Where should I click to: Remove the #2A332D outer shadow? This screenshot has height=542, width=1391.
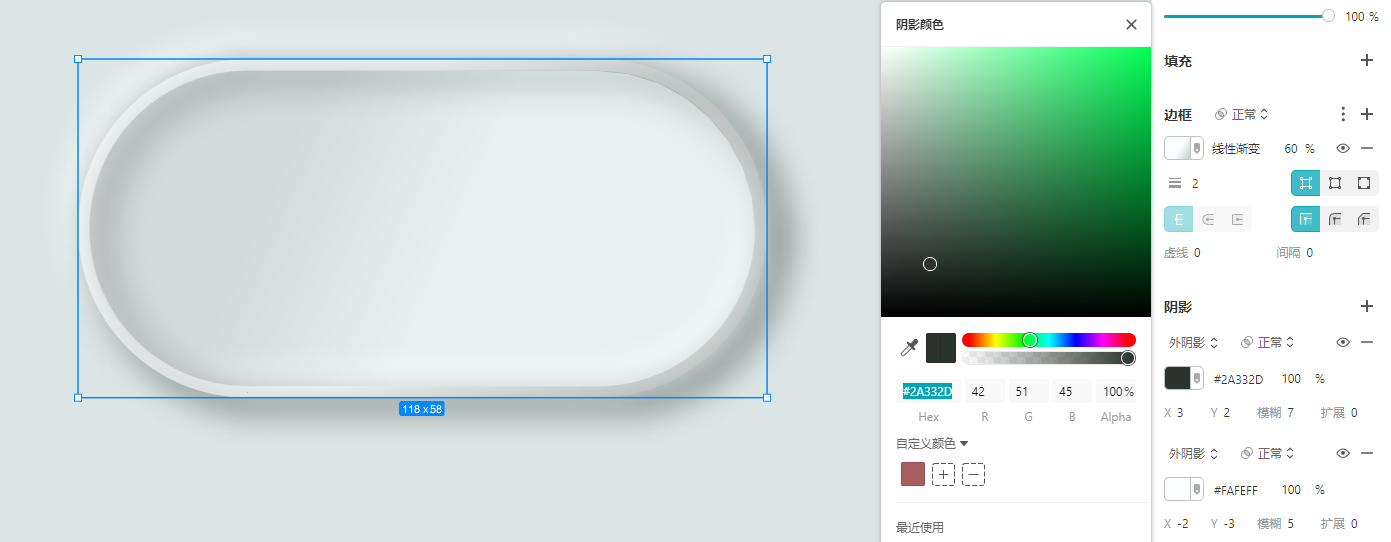click(1367, 342)
